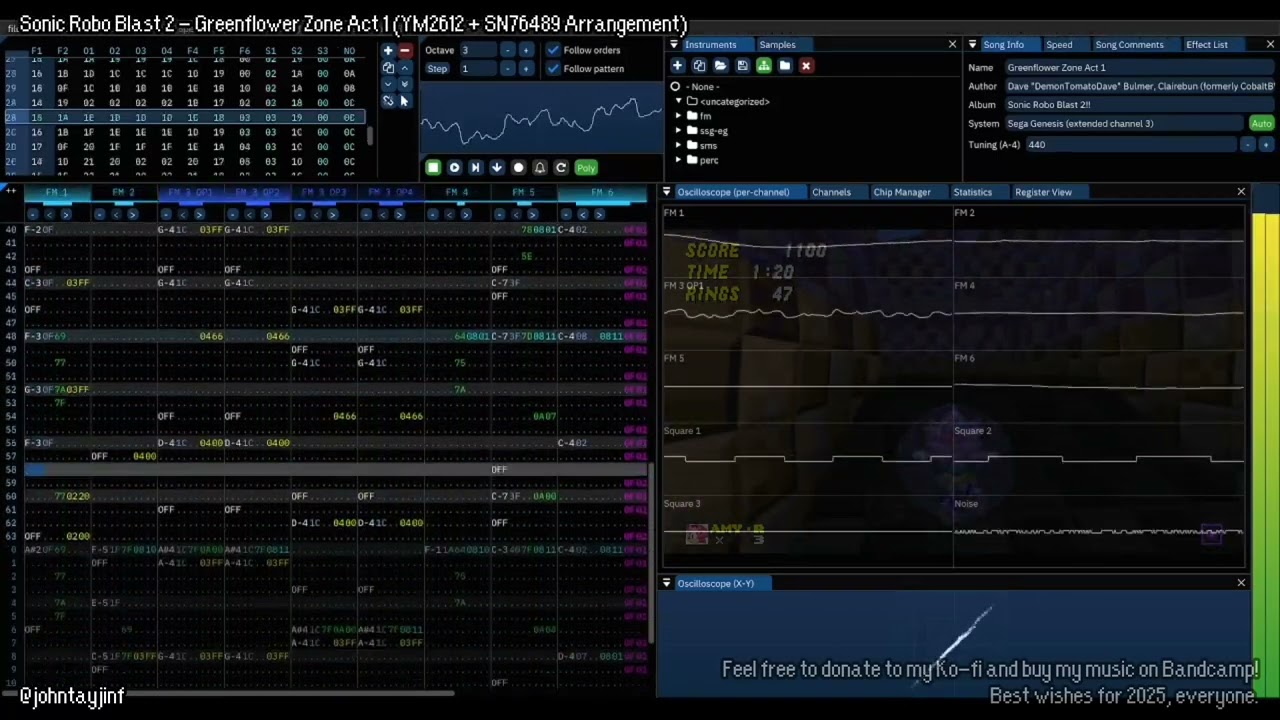Open the Instruments panel dropdown triangle
This screenshot has width=1280, height=720.
coord(674,44)
